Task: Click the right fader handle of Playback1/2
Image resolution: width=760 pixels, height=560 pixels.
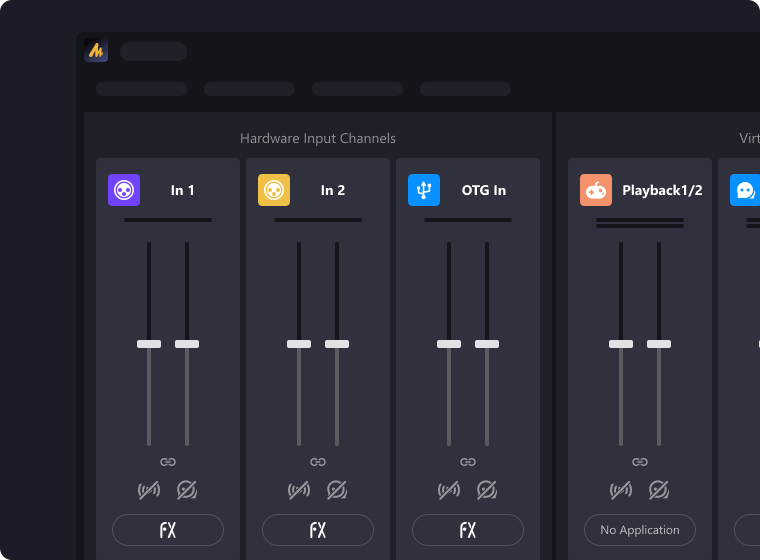Action: pyautogui.click(x=659, y=344)
